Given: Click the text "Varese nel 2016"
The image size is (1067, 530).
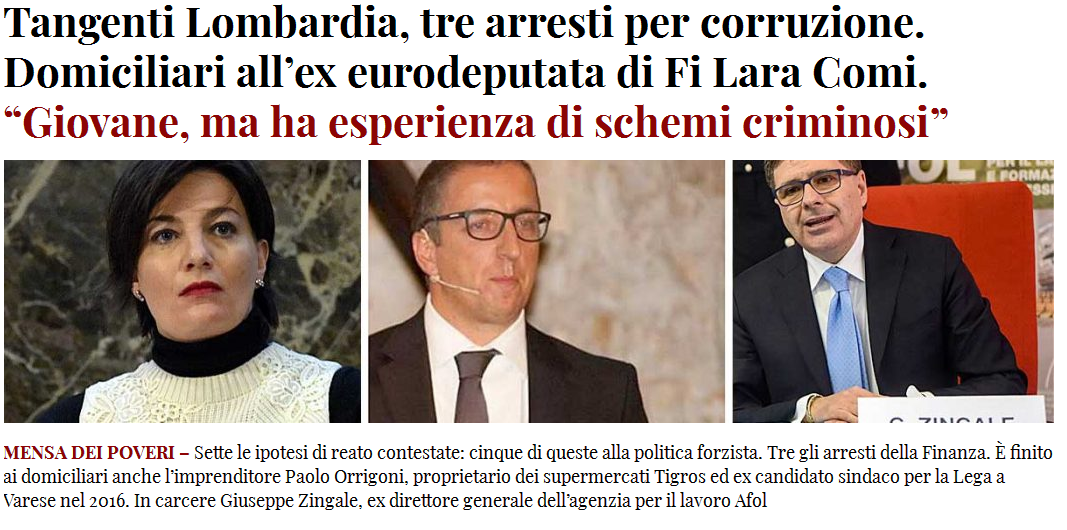Looking at the screenshot, I should [x=66, y=502].
